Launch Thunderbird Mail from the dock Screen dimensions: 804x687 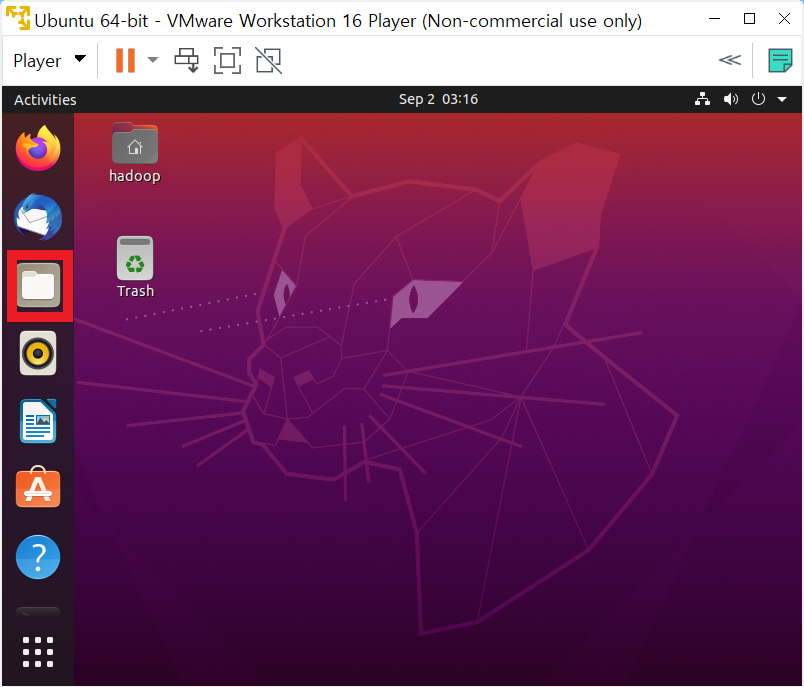38,217
